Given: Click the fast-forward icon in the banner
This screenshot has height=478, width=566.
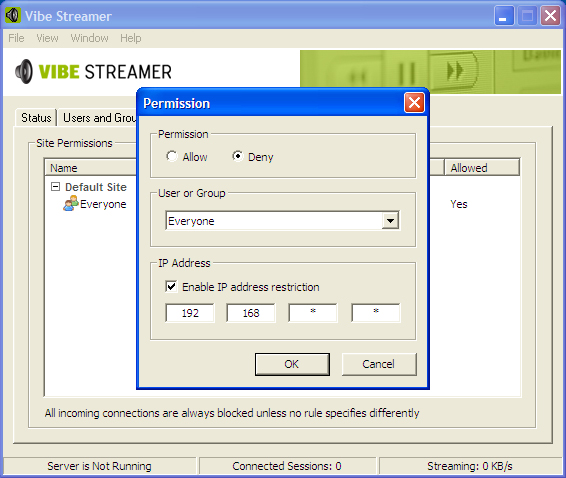Looking at the screenshot, I should pyautogui.click(x=454, y=70).
